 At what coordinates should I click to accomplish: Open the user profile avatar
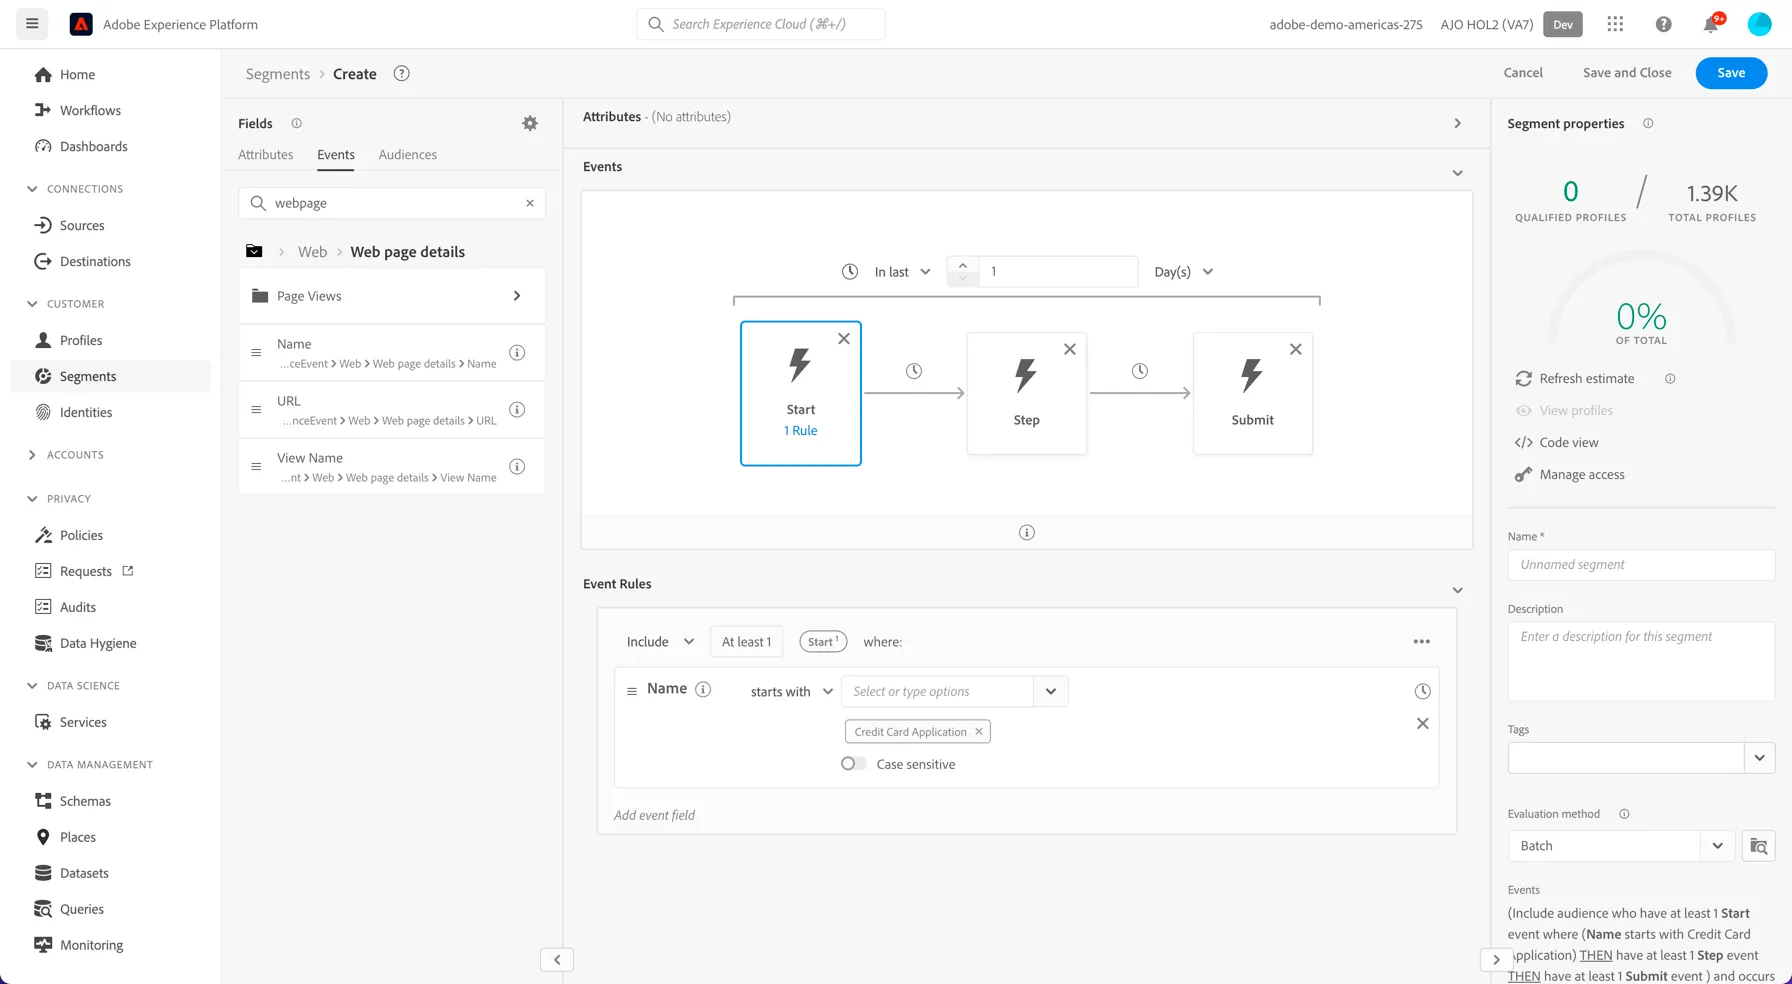click(x=1759, y=24)
